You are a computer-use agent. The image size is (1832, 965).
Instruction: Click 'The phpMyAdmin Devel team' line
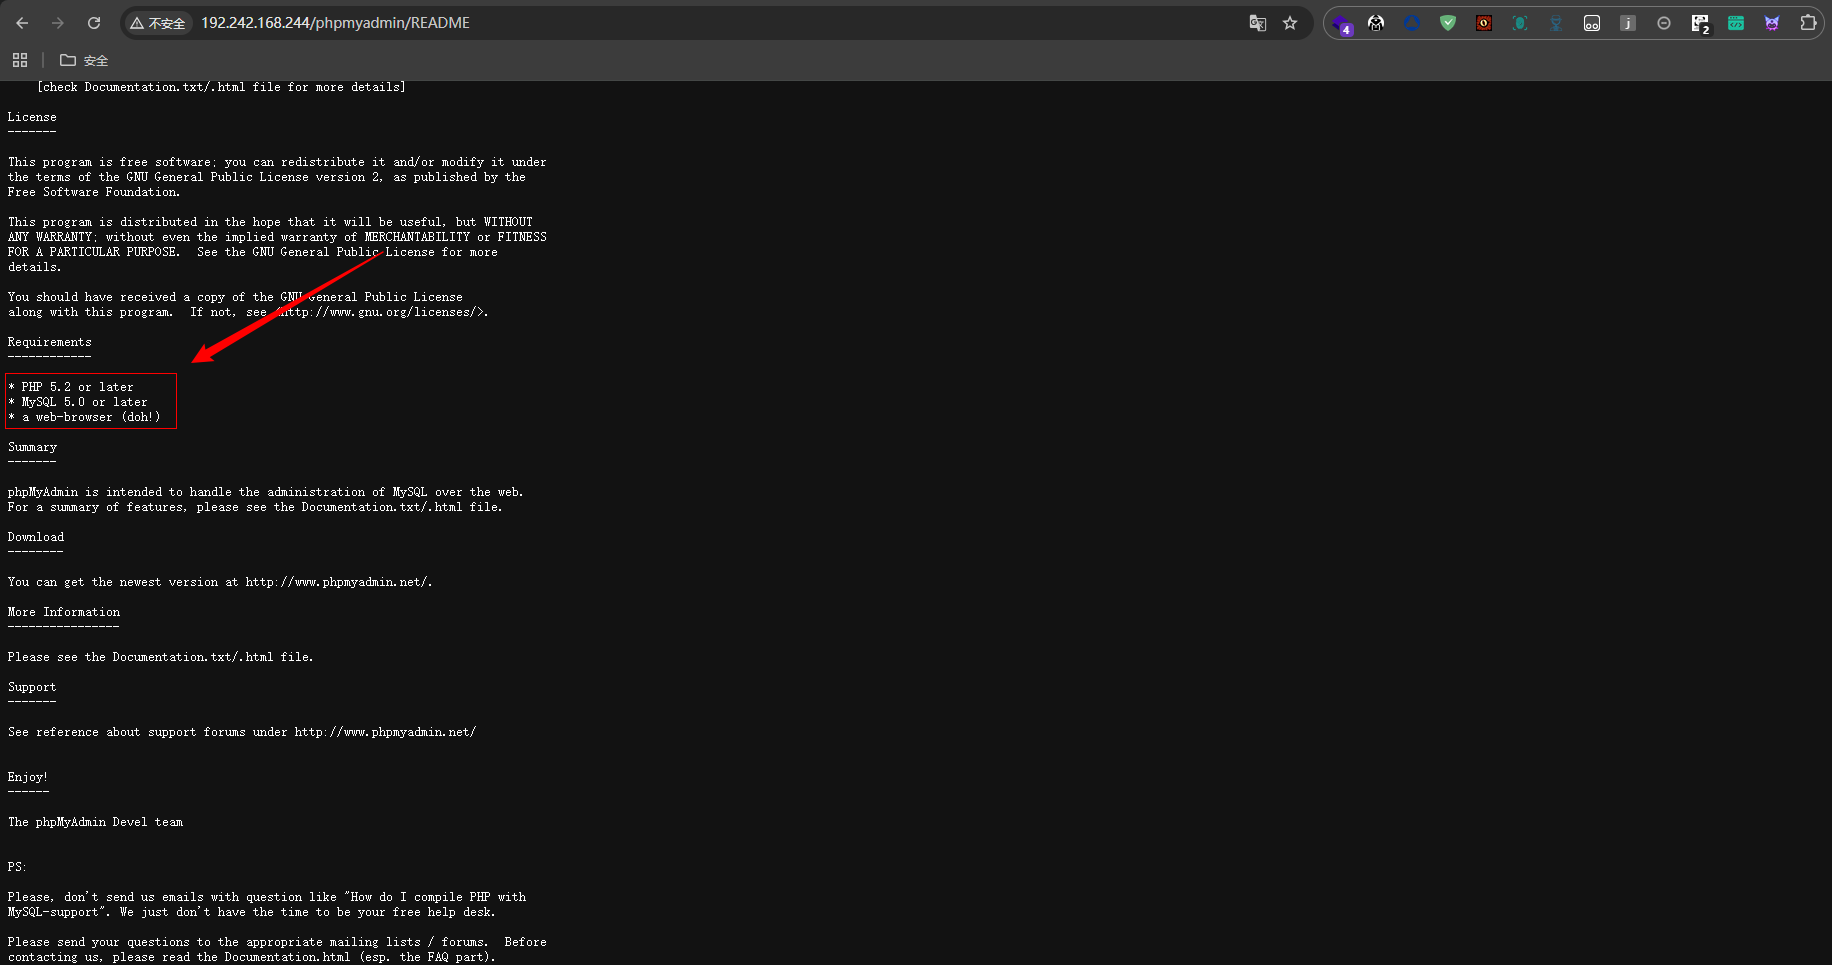point(96,822)
